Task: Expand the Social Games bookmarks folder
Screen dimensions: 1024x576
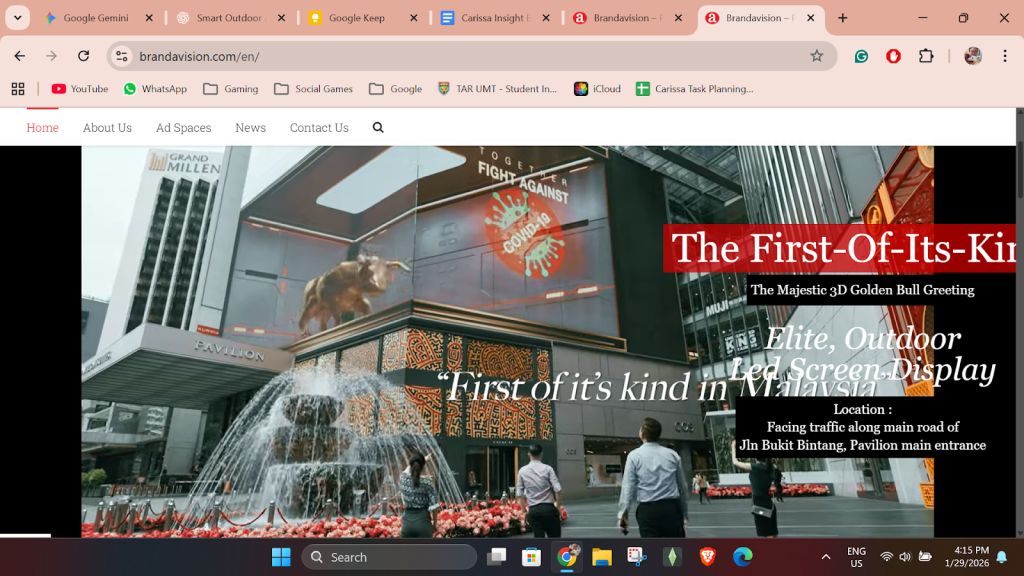Action: [313, 89]
